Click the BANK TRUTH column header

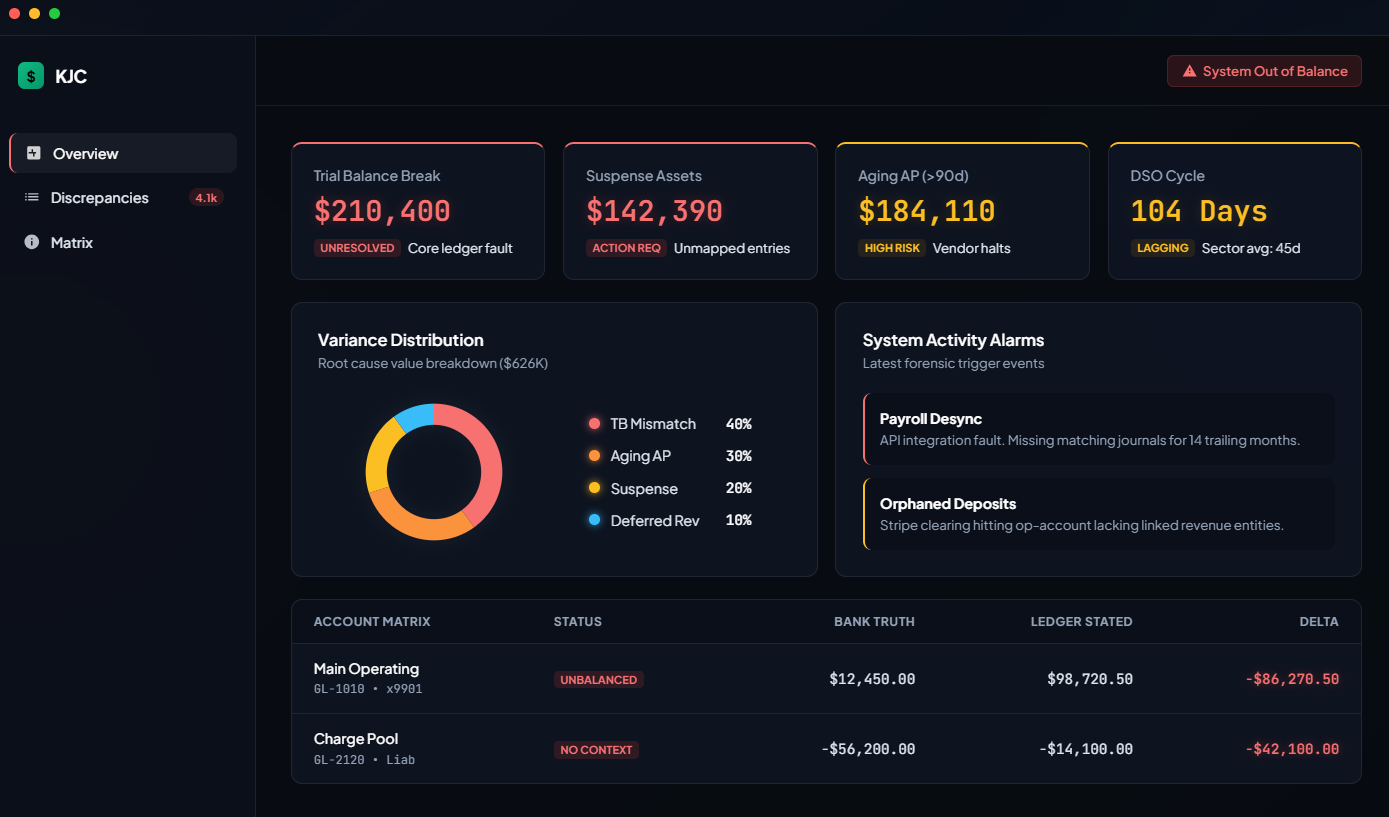pos(874,621)
